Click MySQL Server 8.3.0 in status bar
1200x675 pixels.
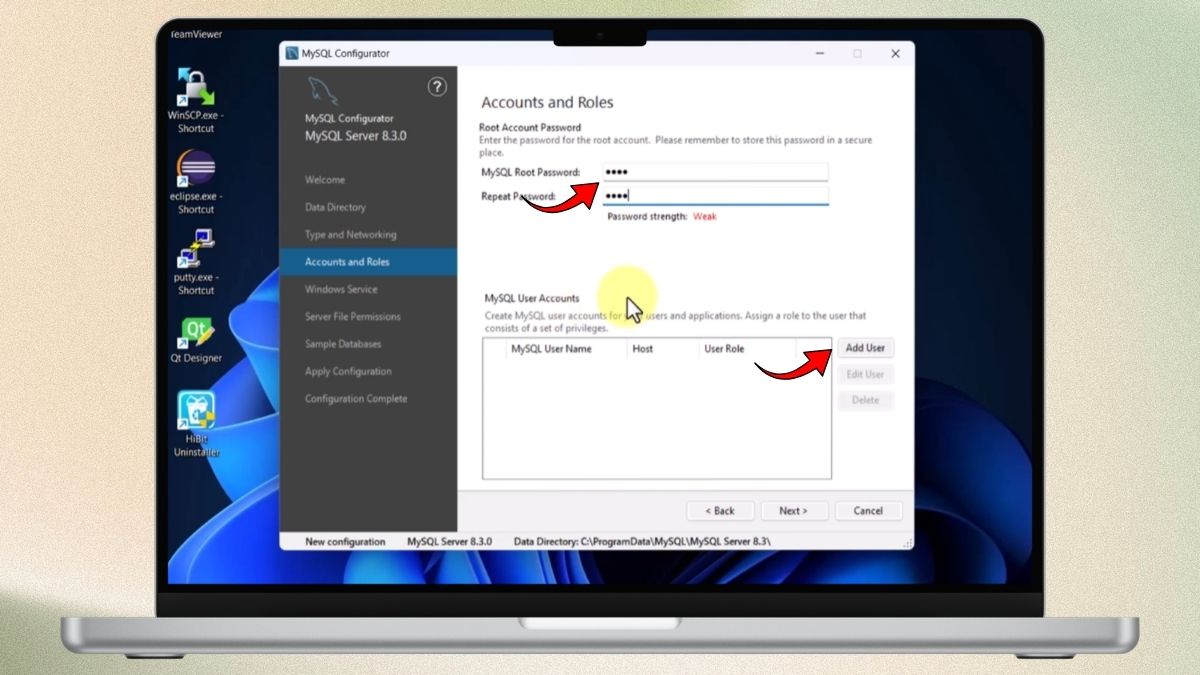click(449, 541)
